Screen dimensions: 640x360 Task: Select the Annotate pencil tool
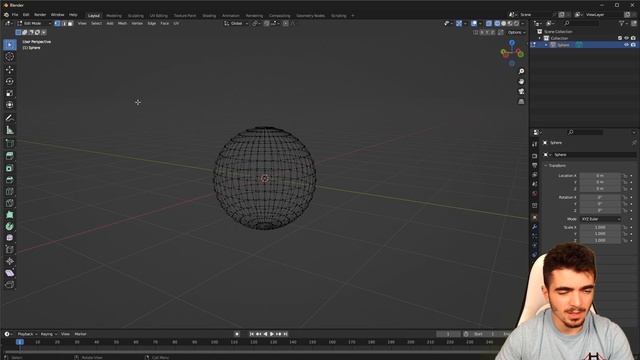coord(10,118)
